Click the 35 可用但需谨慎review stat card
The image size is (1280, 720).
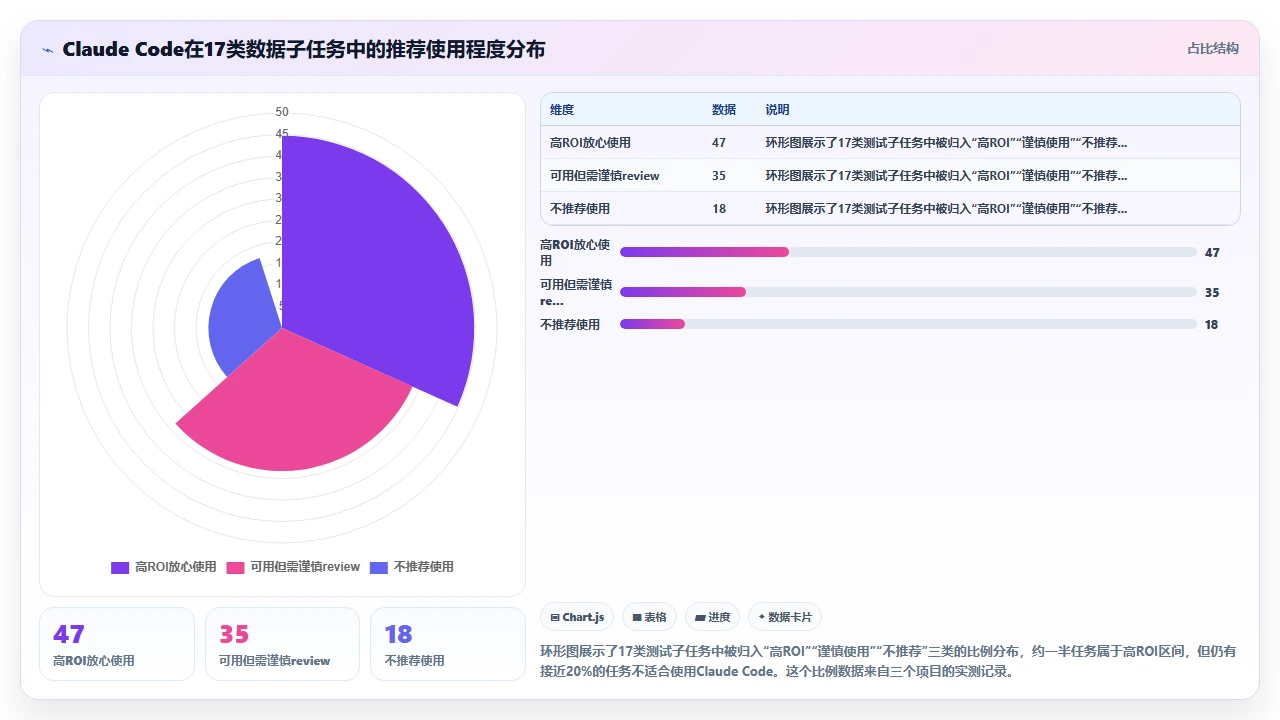(282, 644)
